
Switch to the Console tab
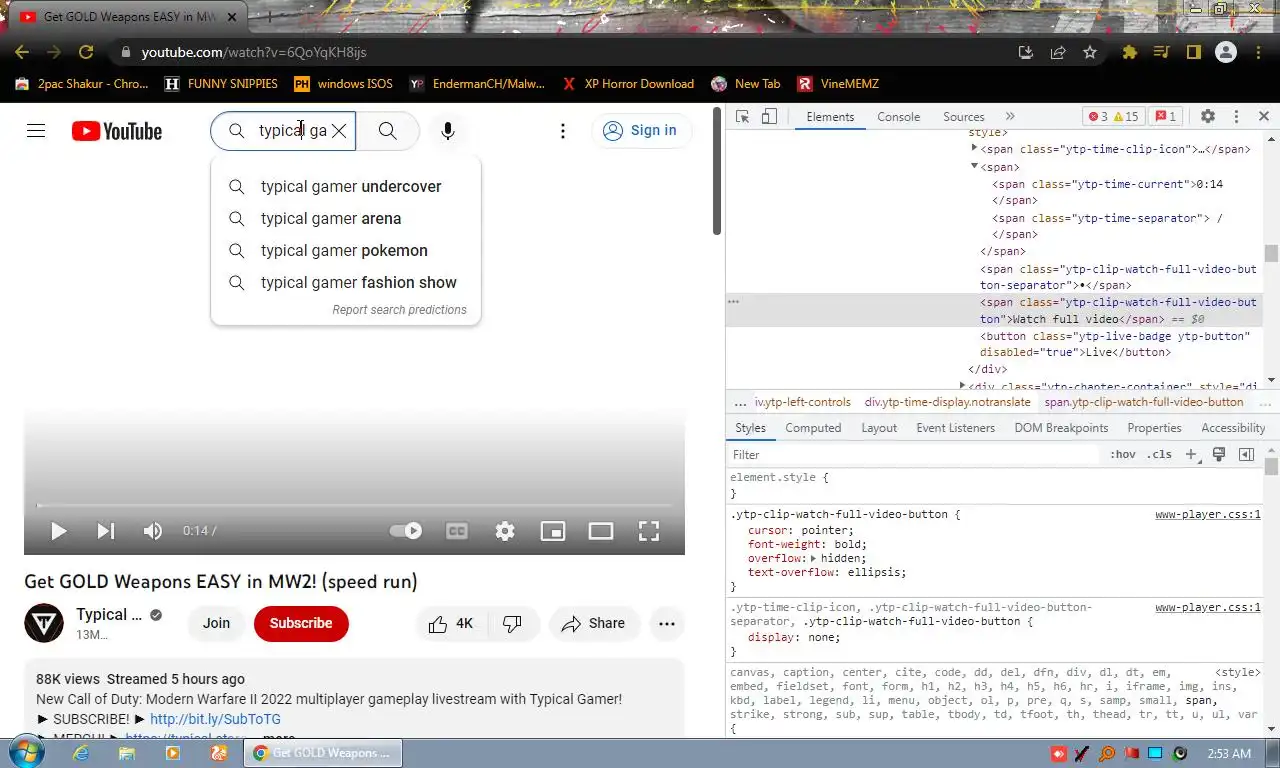point(898,117)
